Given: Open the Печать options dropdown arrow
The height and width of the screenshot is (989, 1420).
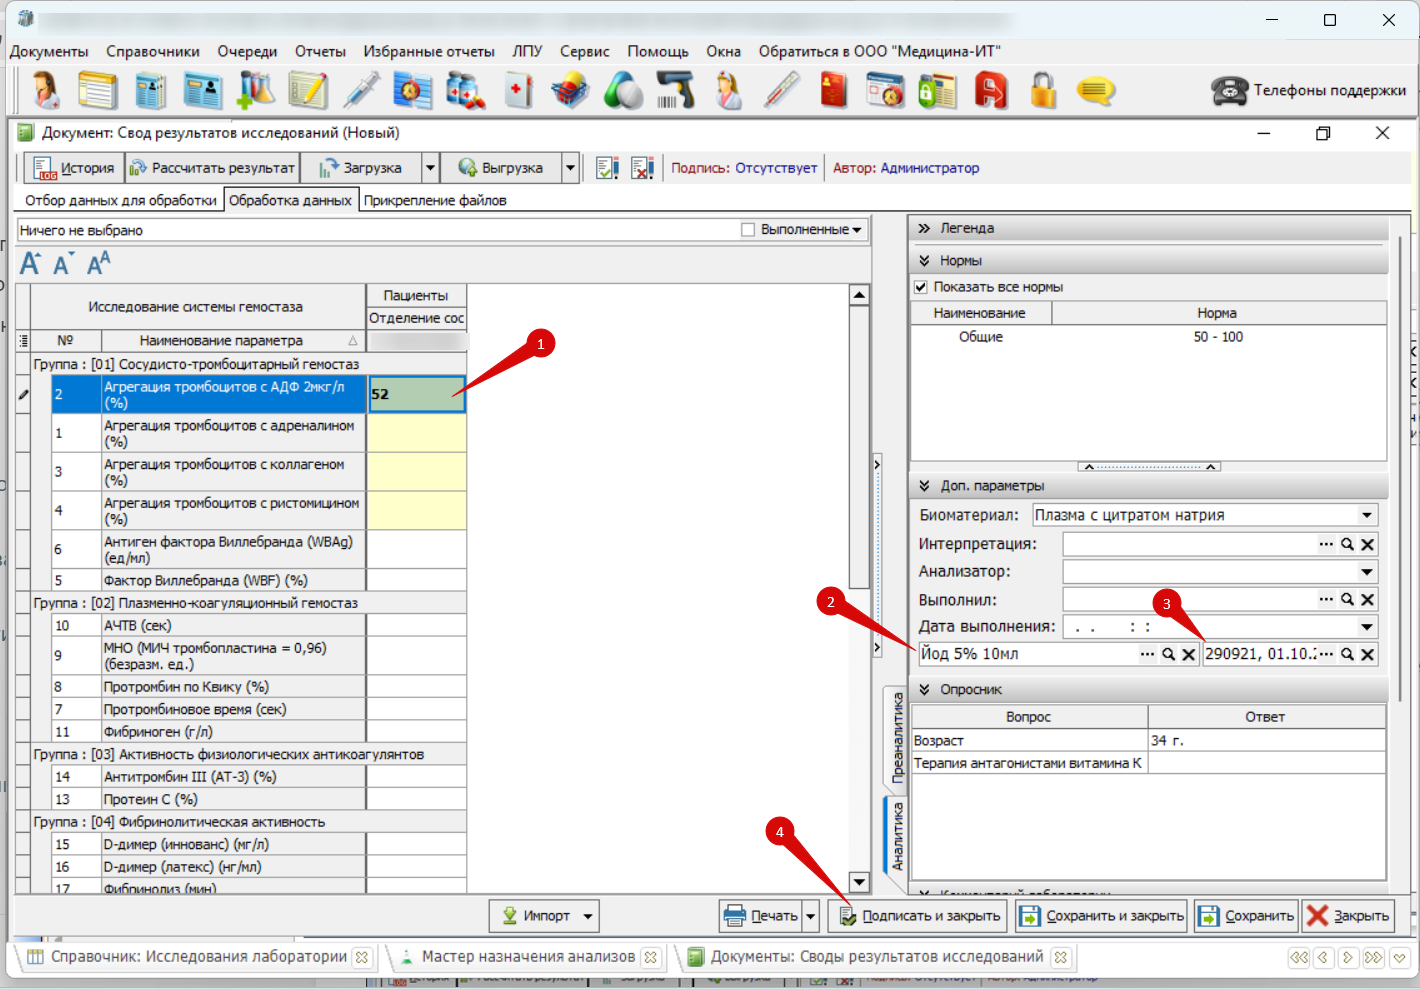Looking at the screenshot, I should [811, 916].
